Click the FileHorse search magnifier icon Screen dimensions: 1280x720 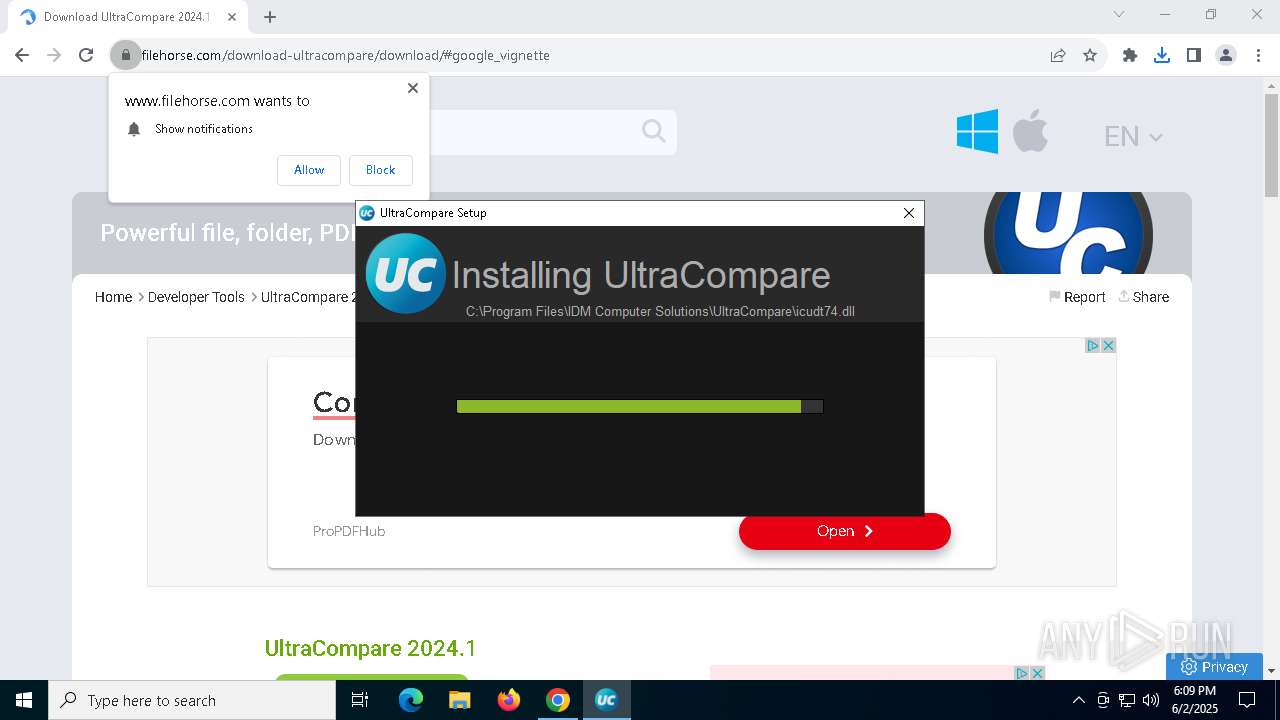pos(654,131)
